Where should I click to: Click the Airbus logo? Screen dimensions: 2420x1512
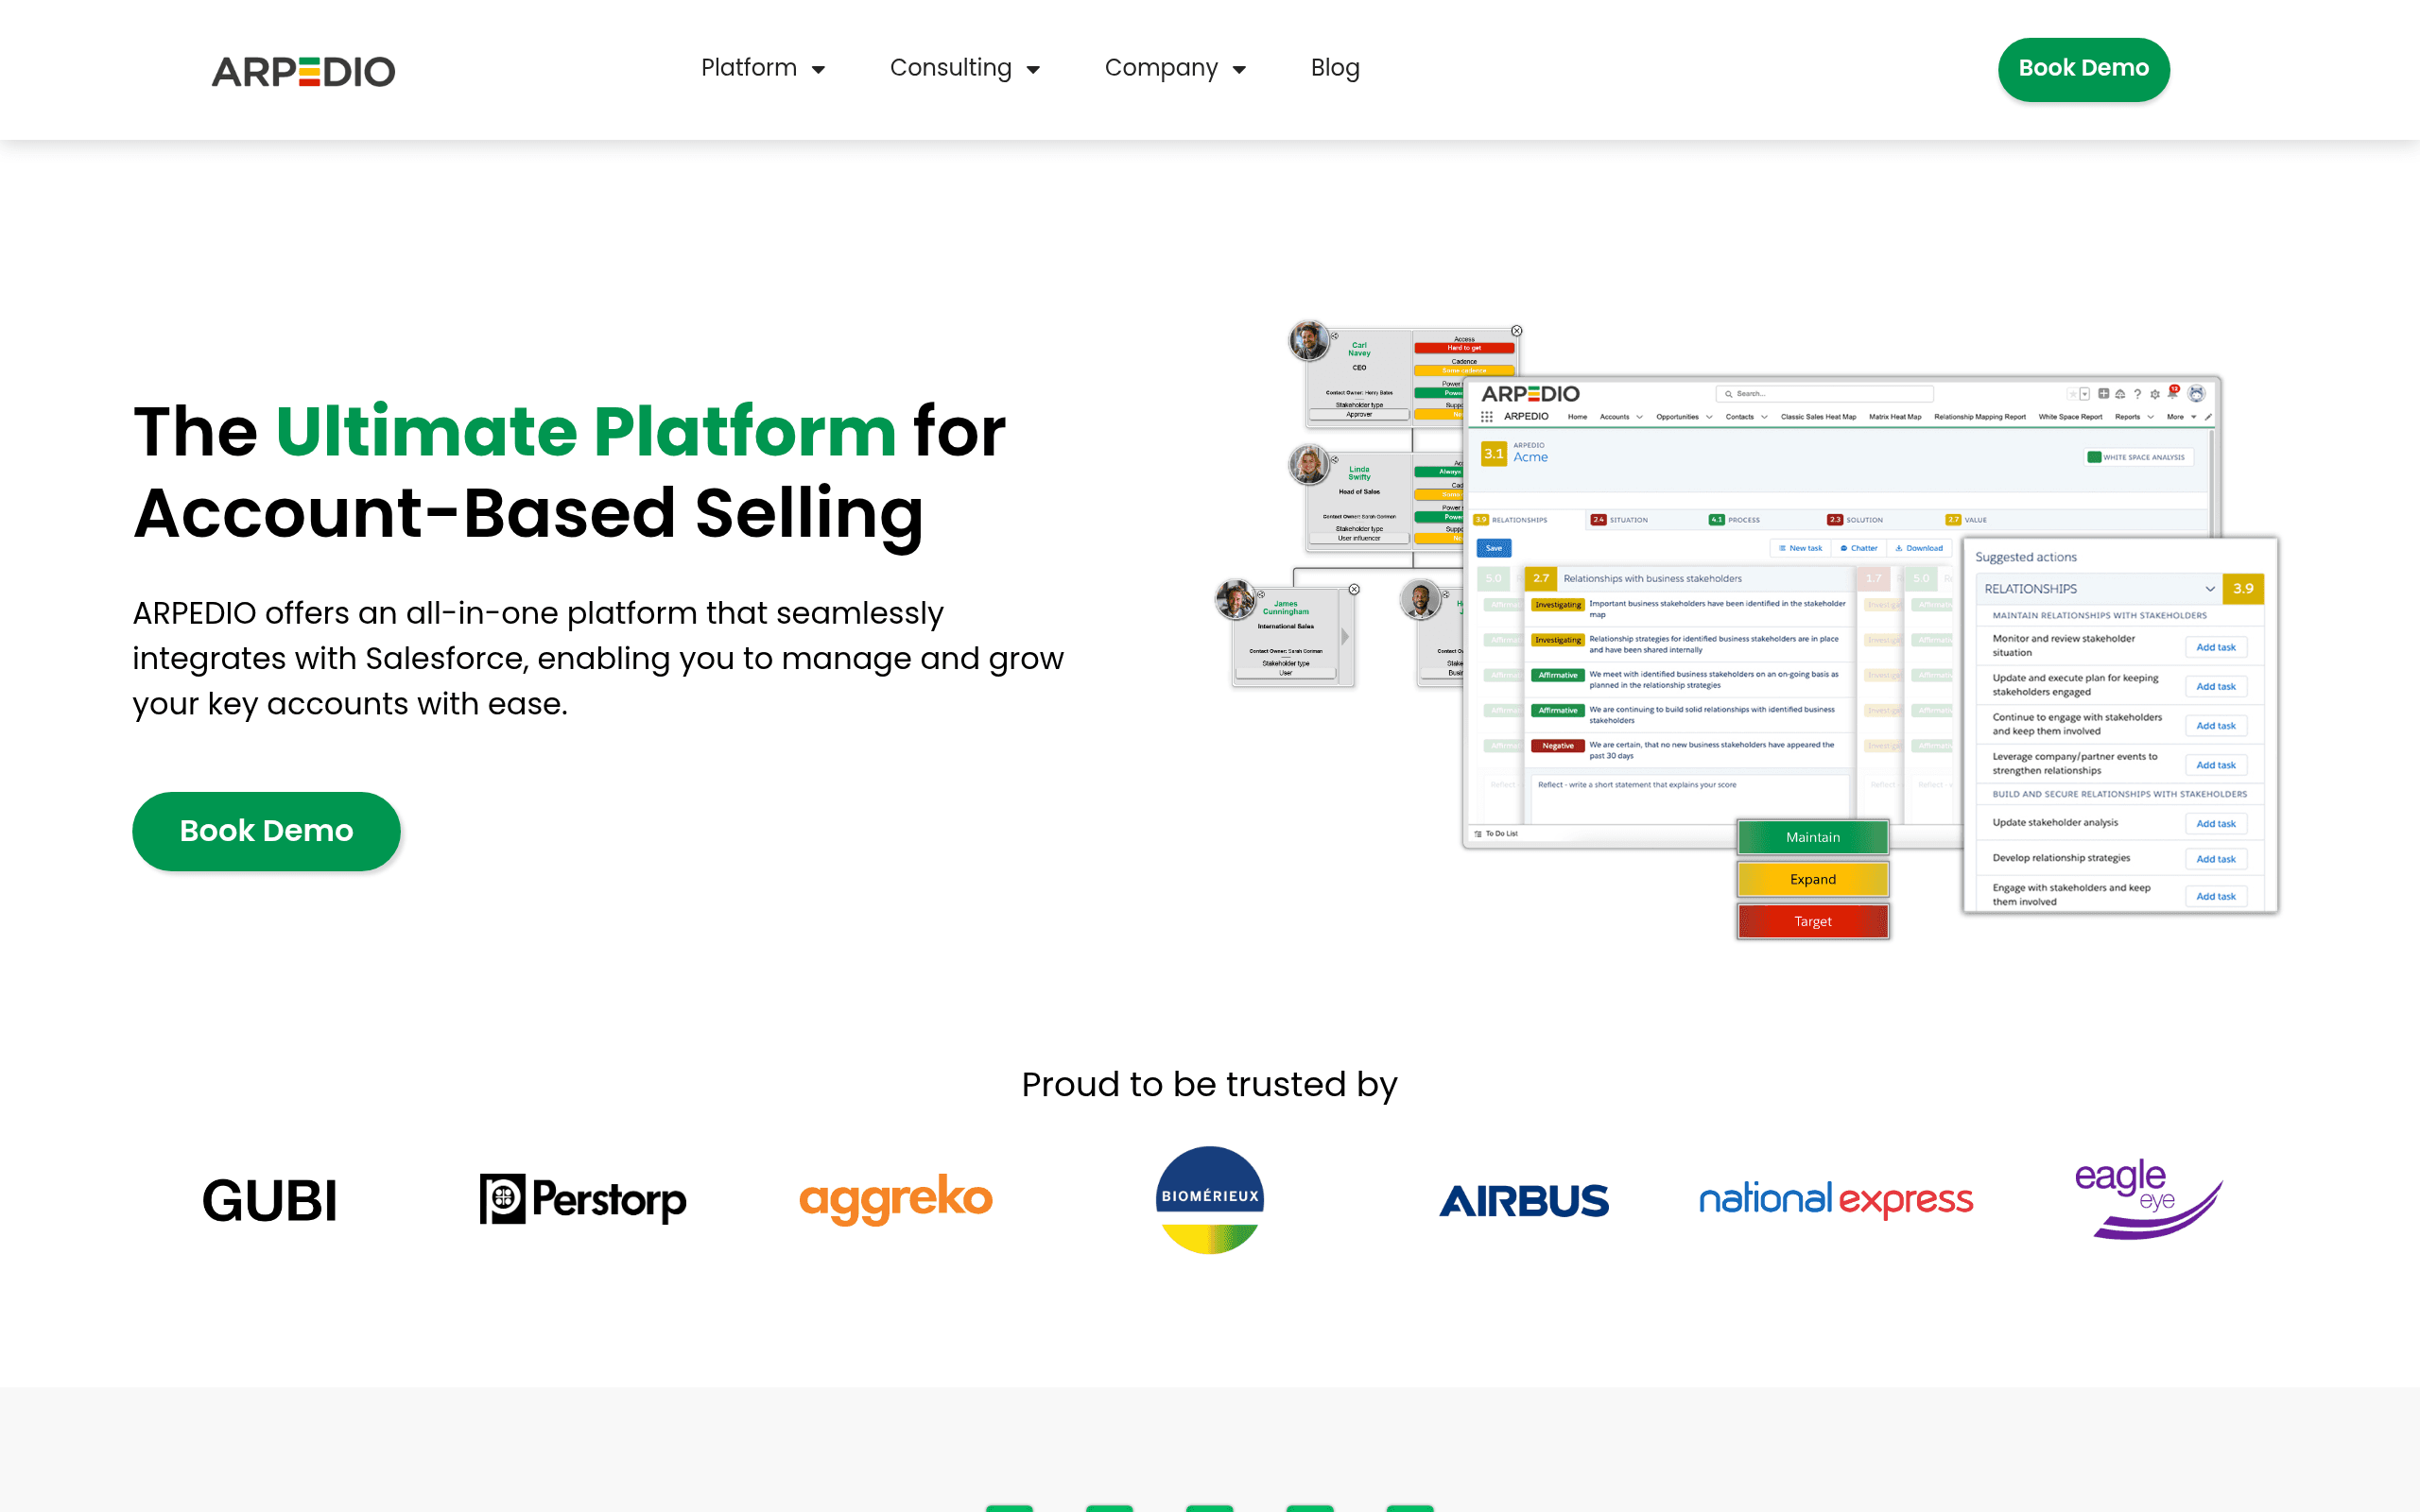pos(1524,1201)
